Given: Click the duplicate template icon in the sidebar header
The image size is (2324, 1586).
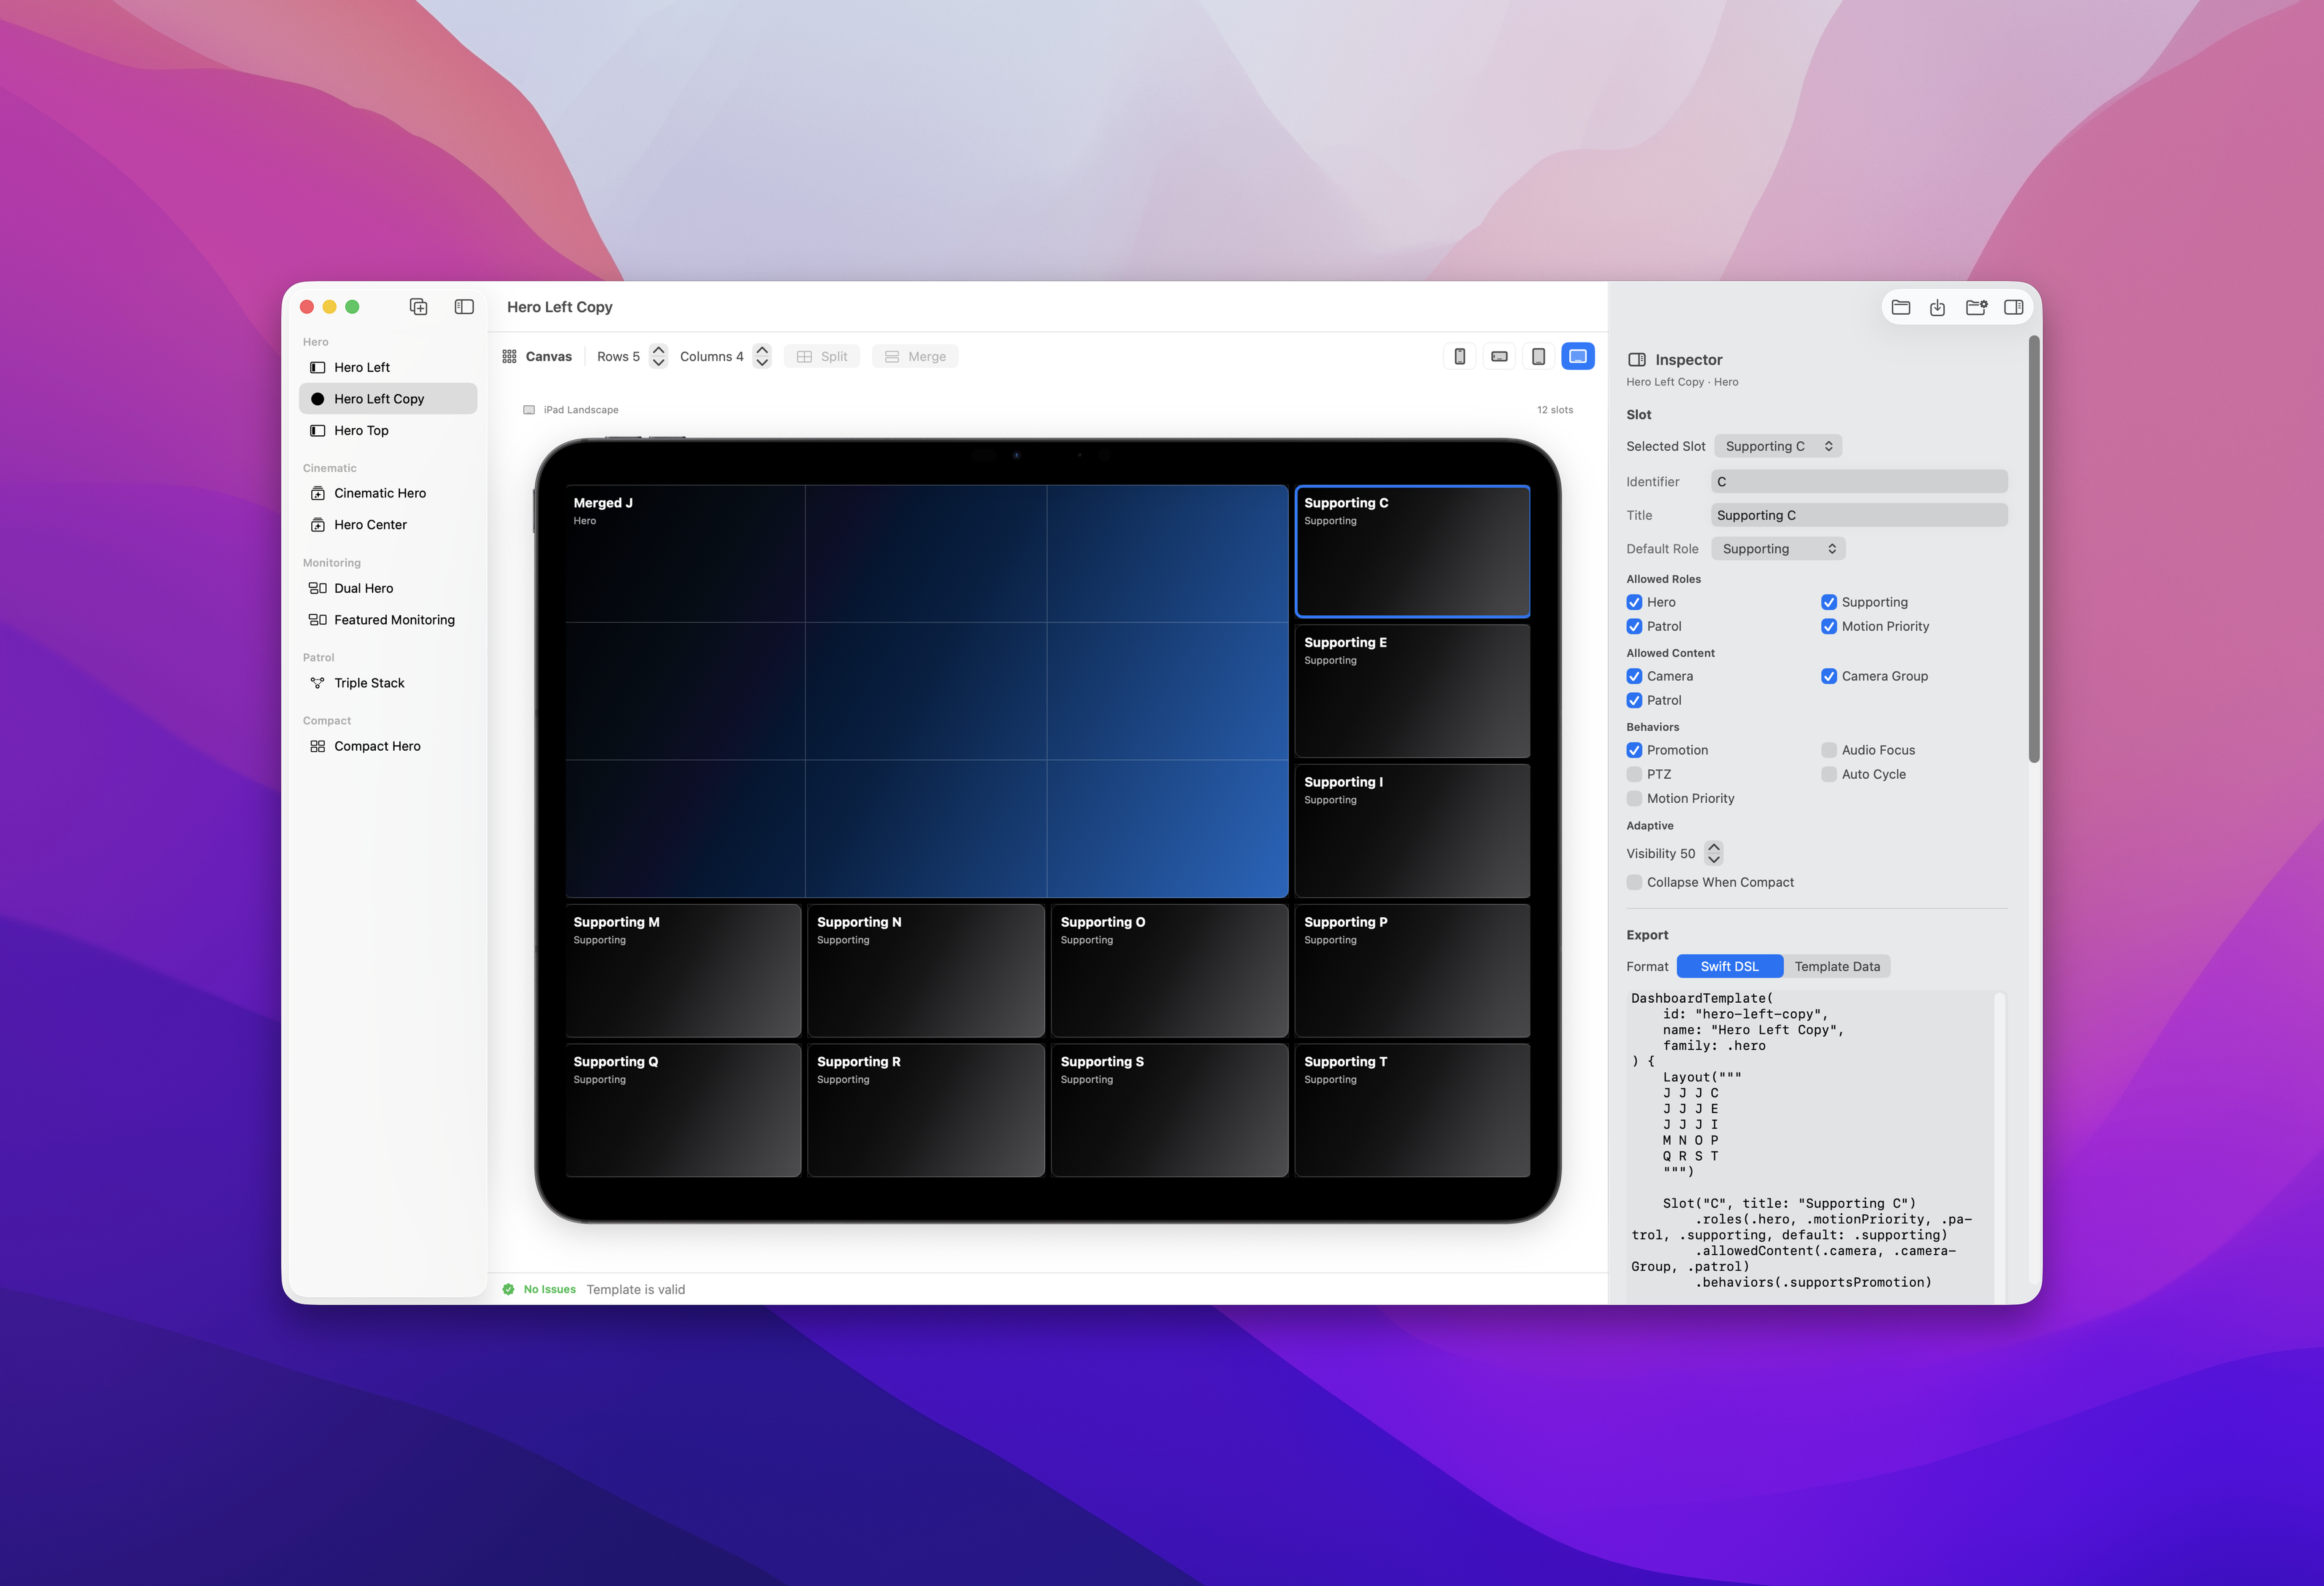Looking at the screenshot, I should point(419,307).
